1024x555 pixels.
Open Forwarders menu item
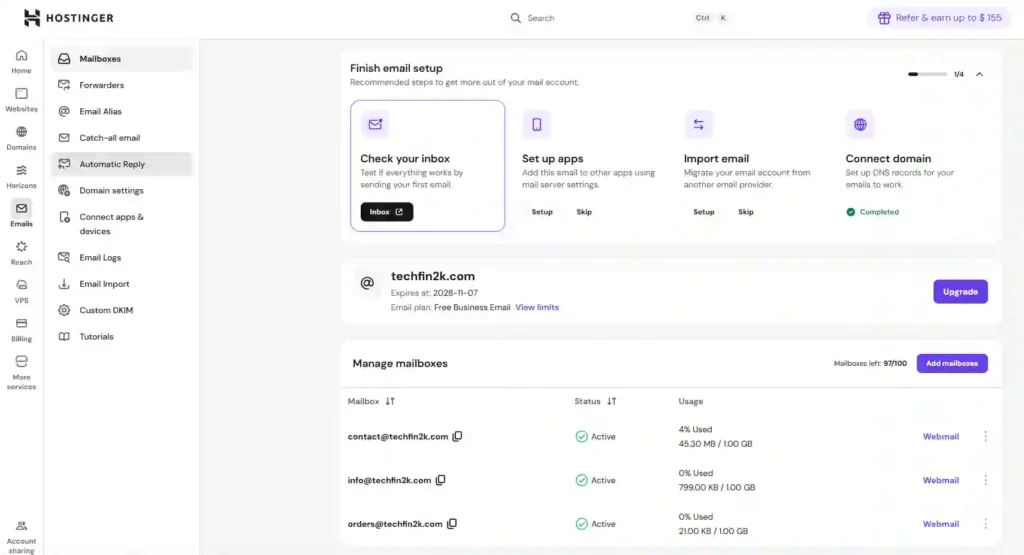[121, 85]
